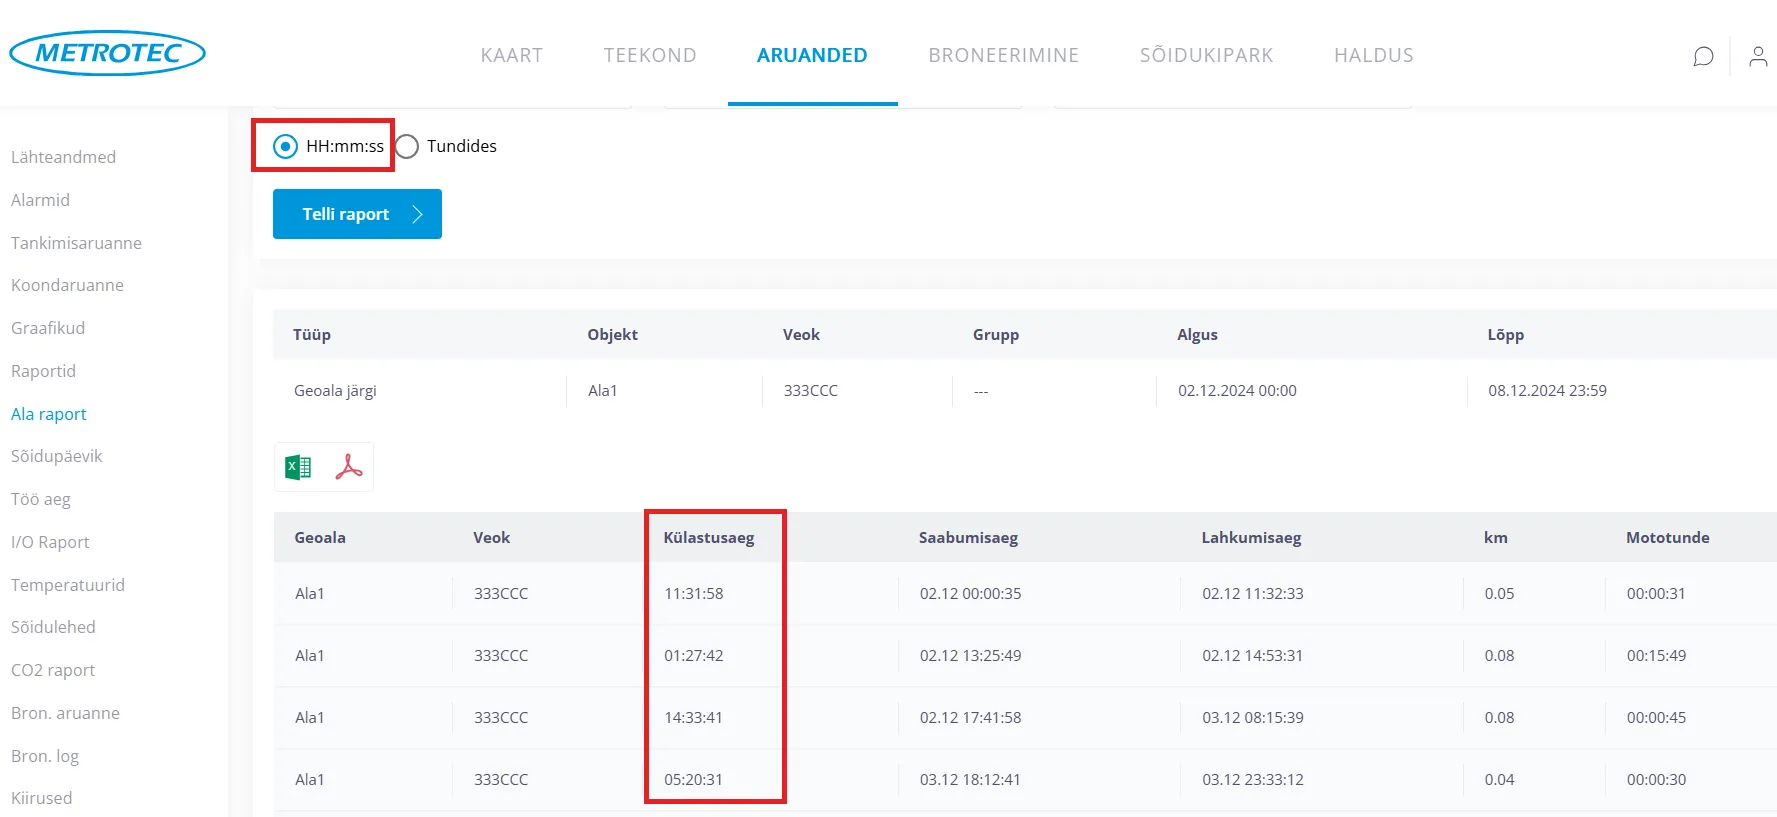Image resolution: width=1777 pixels, height=817 pixels.
Task: Open the KAART tab
Action: (x=511, y=55)
